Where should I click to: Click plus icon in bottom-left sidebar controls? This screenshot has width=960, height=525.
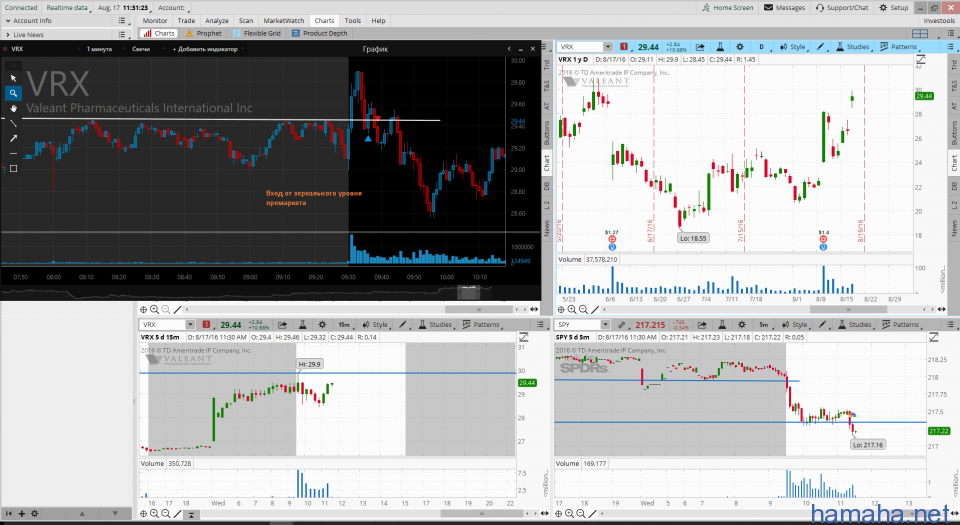click(21, 513)
